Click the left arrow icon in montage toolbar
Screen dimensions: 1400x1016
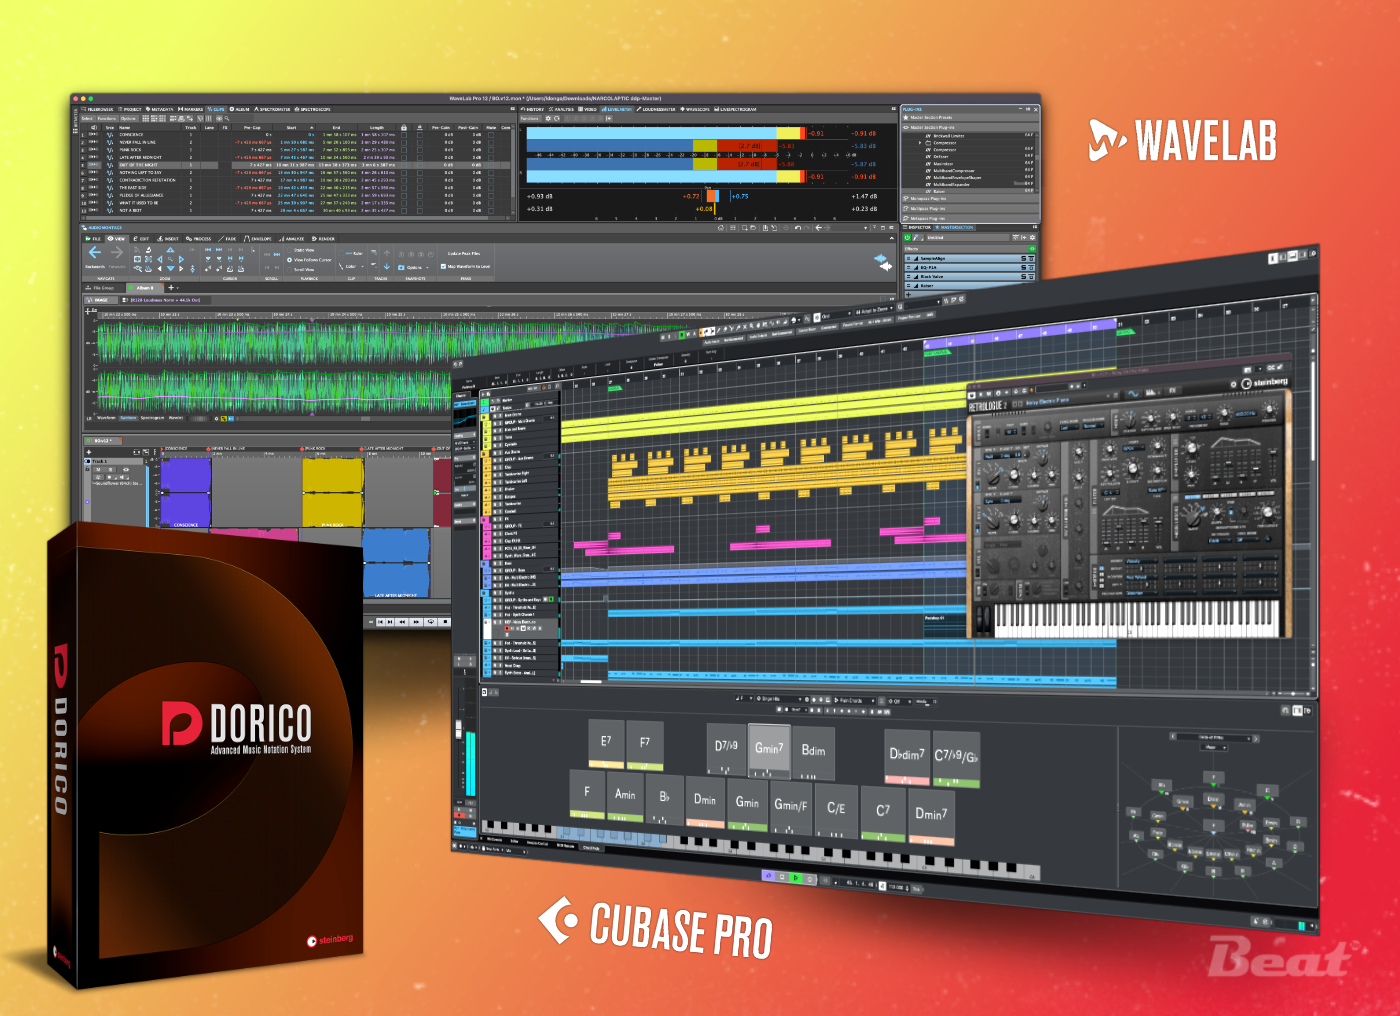819,228
